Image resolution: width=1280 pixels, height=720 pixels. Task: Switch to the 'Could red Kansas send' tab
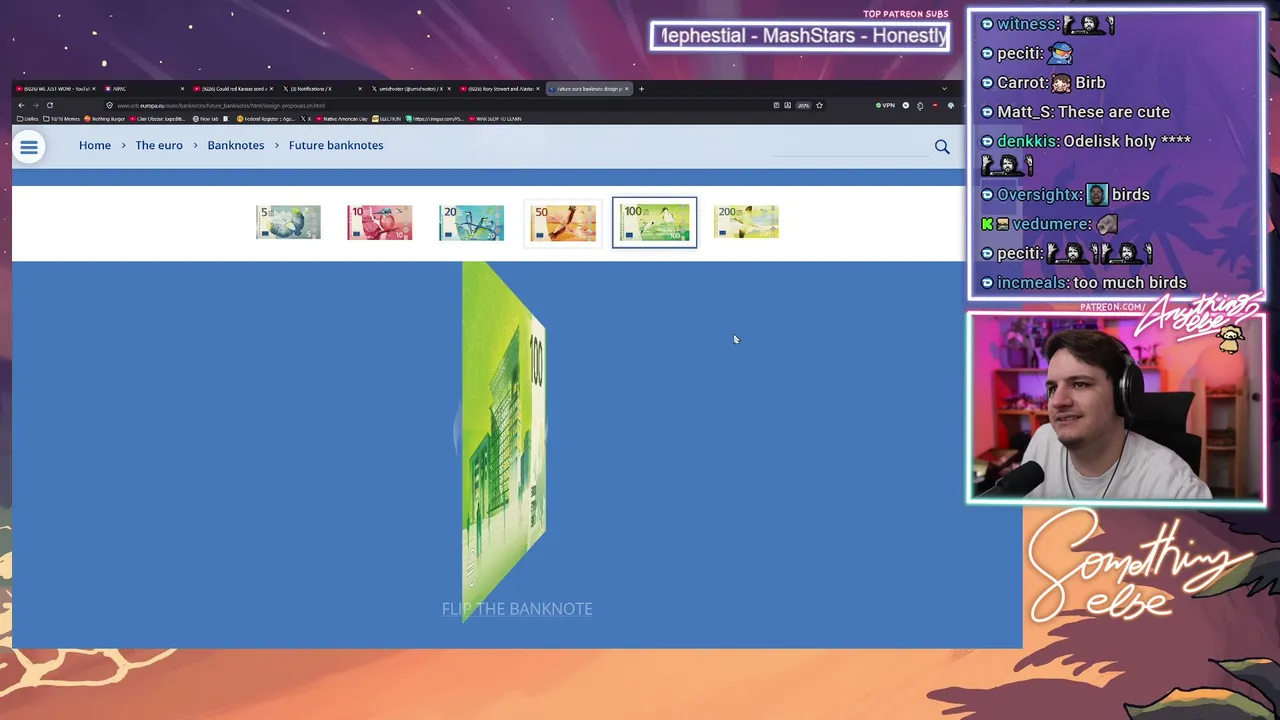pyautogui.click(x=235, y=89)
